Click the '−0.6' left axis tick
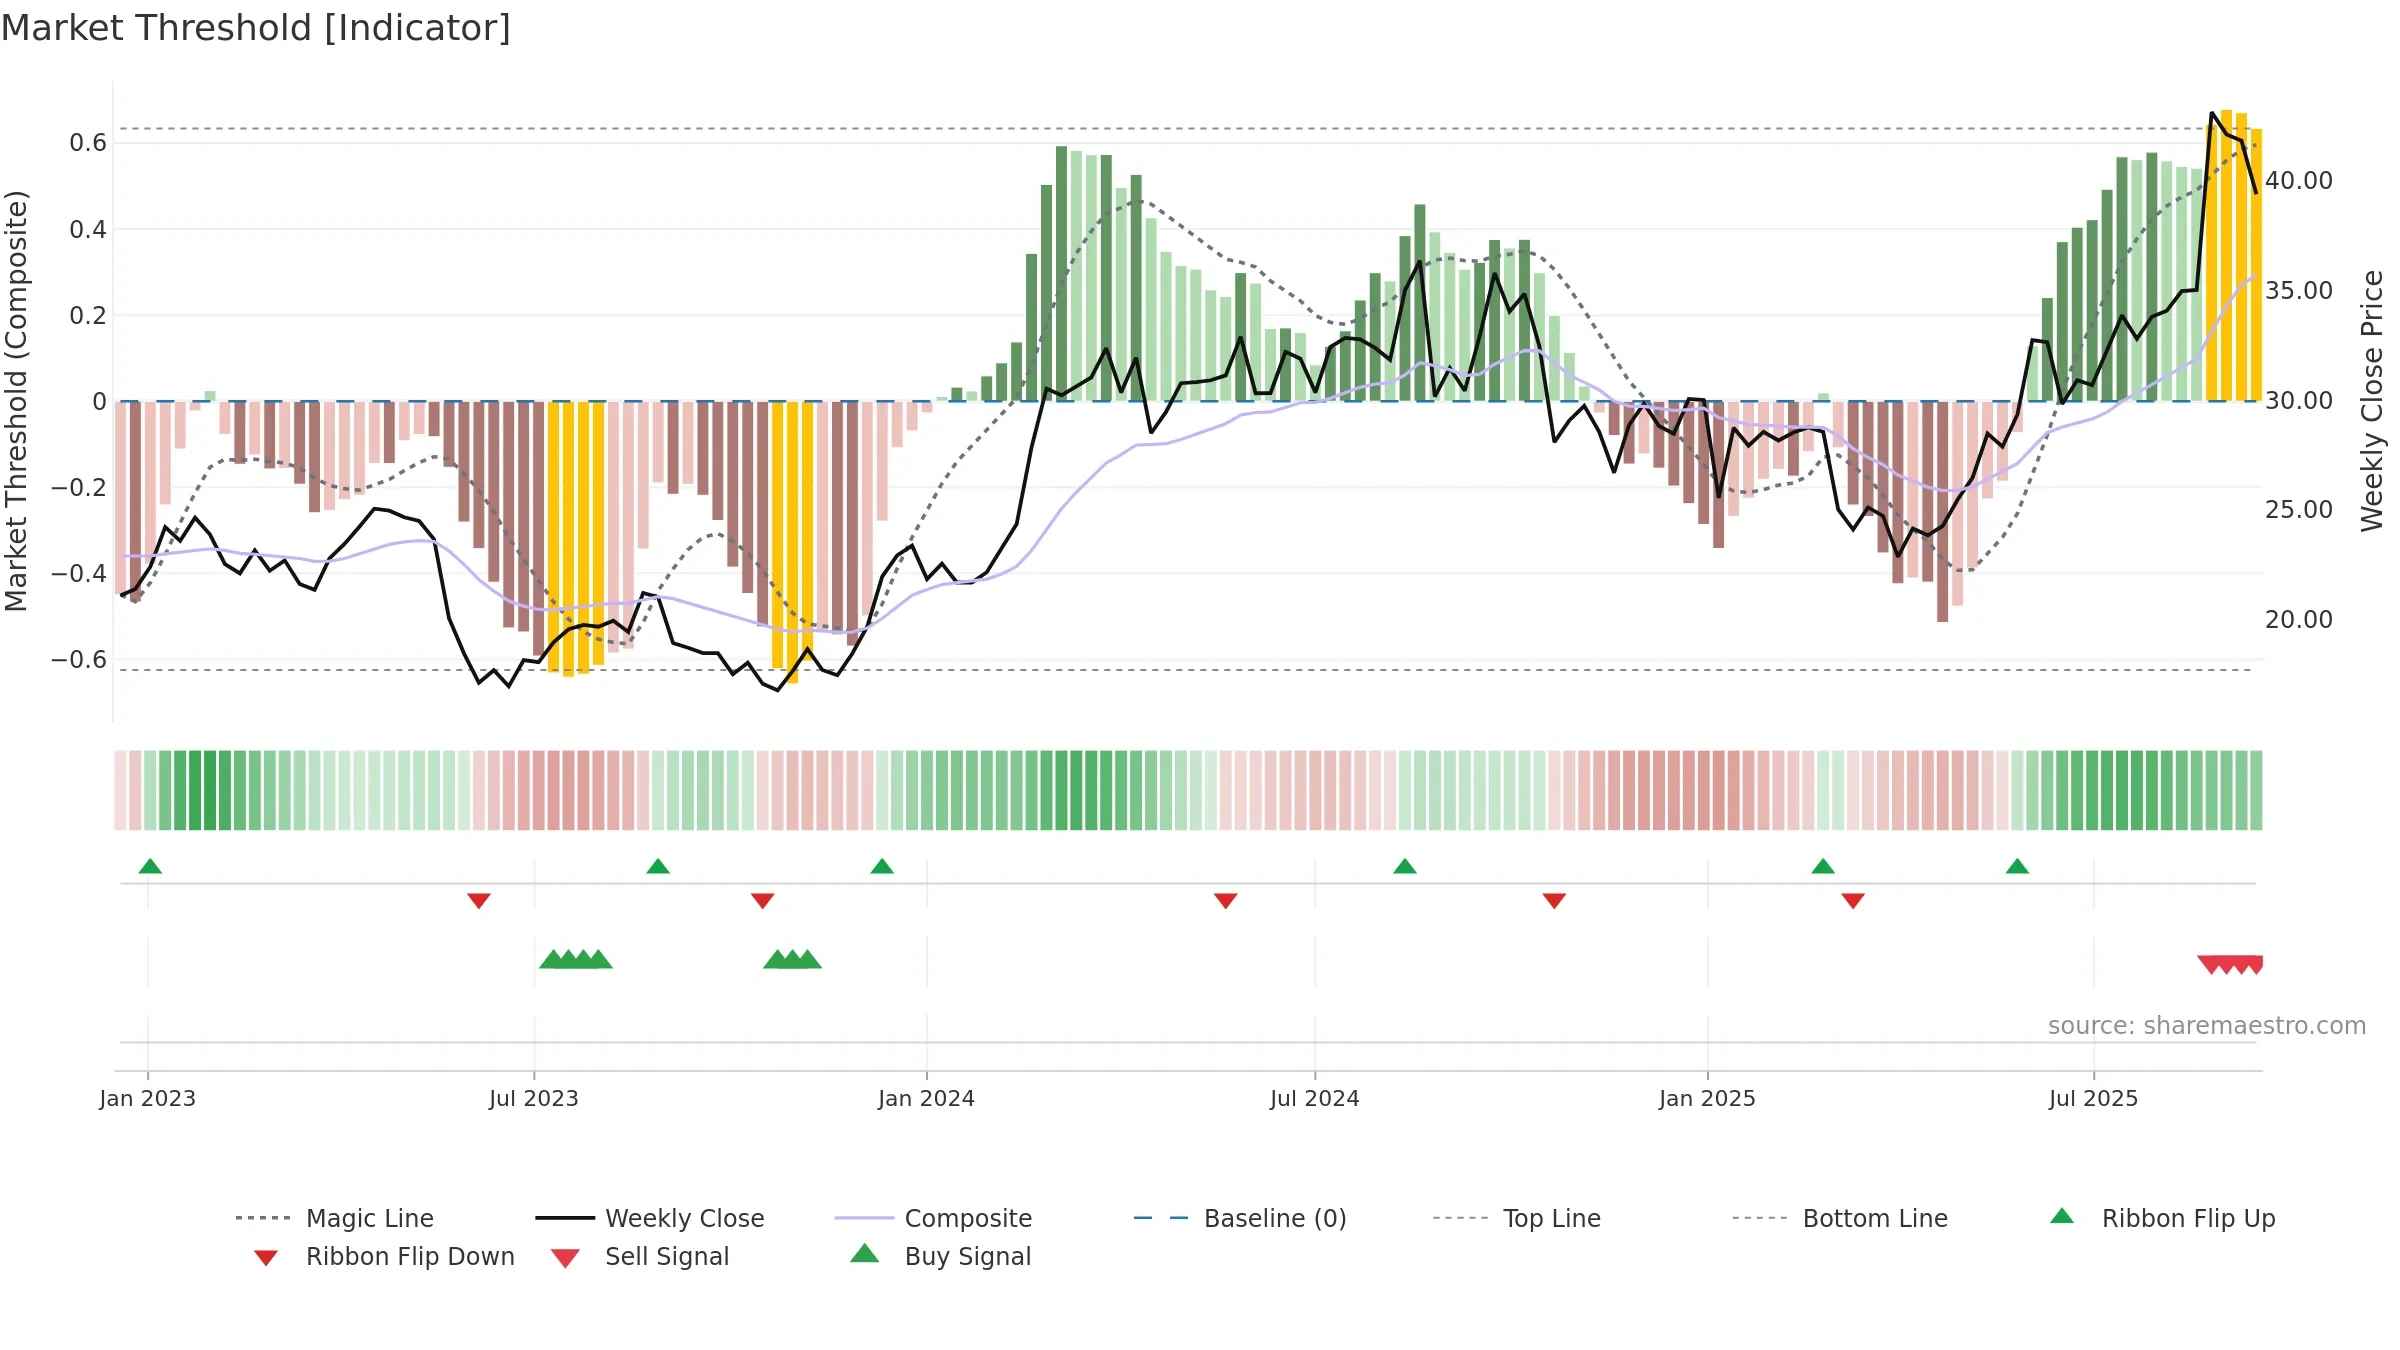The height and width of the screenshot is (1350, 2400). (79, 660)
